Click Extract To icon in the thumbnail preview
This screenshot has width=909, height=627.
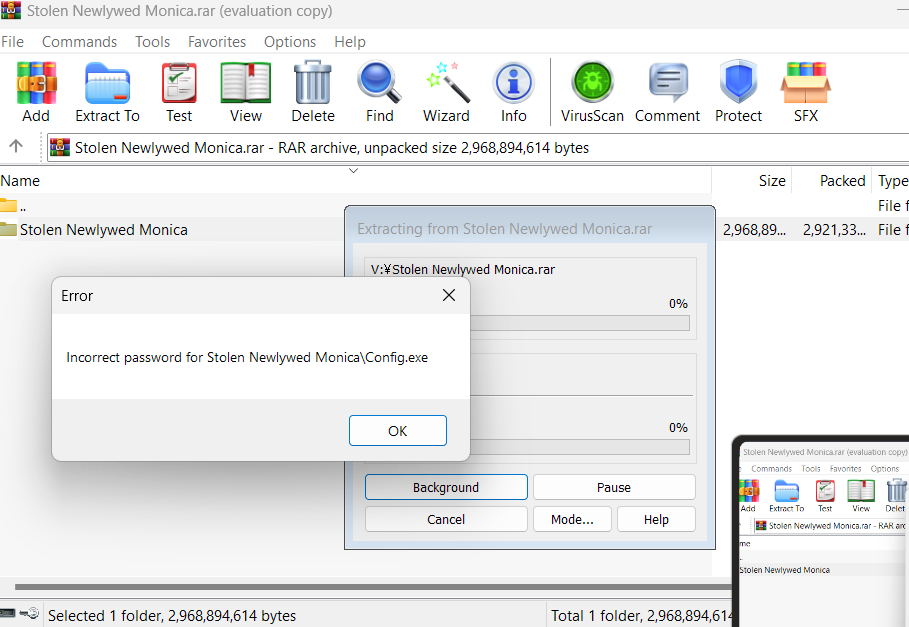pyautogui.click(x=787, y=491)
